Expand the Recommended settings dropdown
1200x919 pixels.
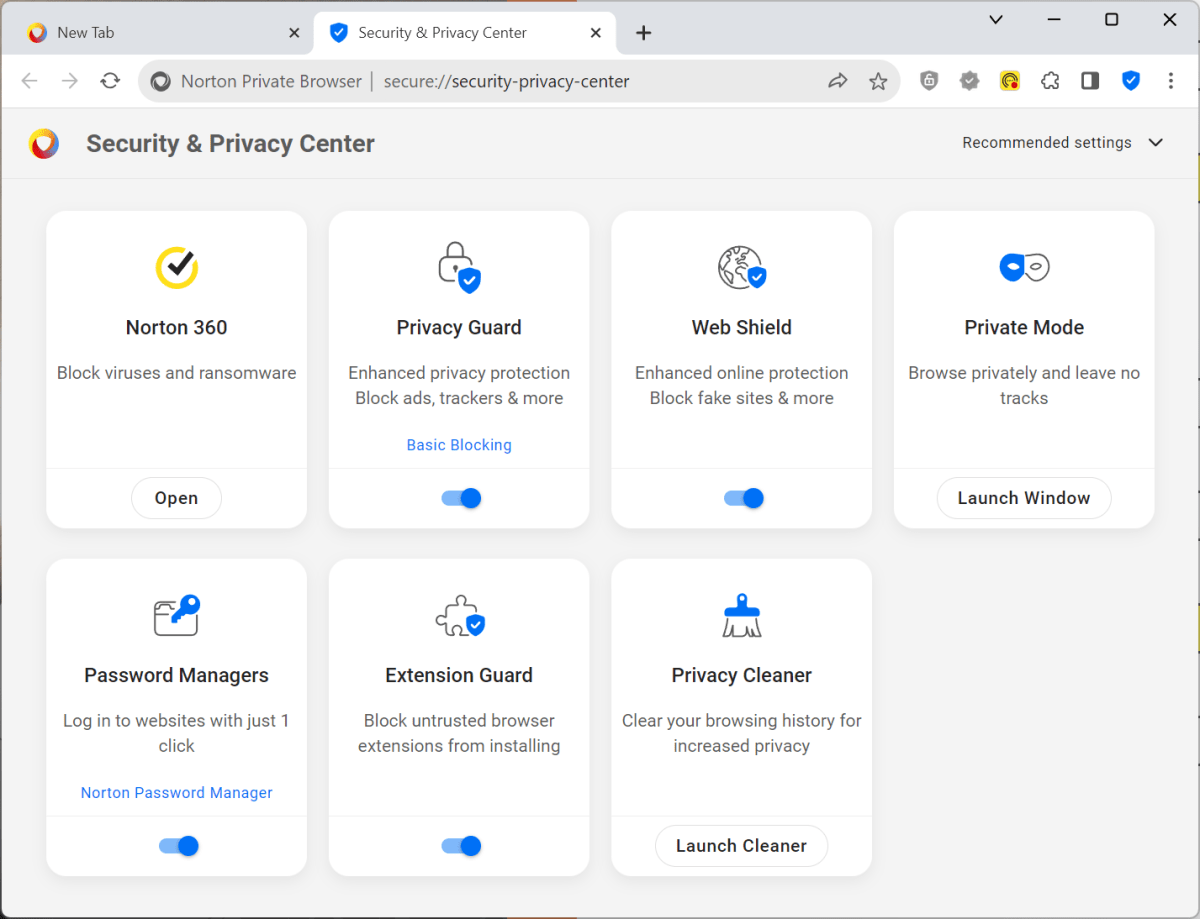pyautogui.click(x=1062, y=143)
